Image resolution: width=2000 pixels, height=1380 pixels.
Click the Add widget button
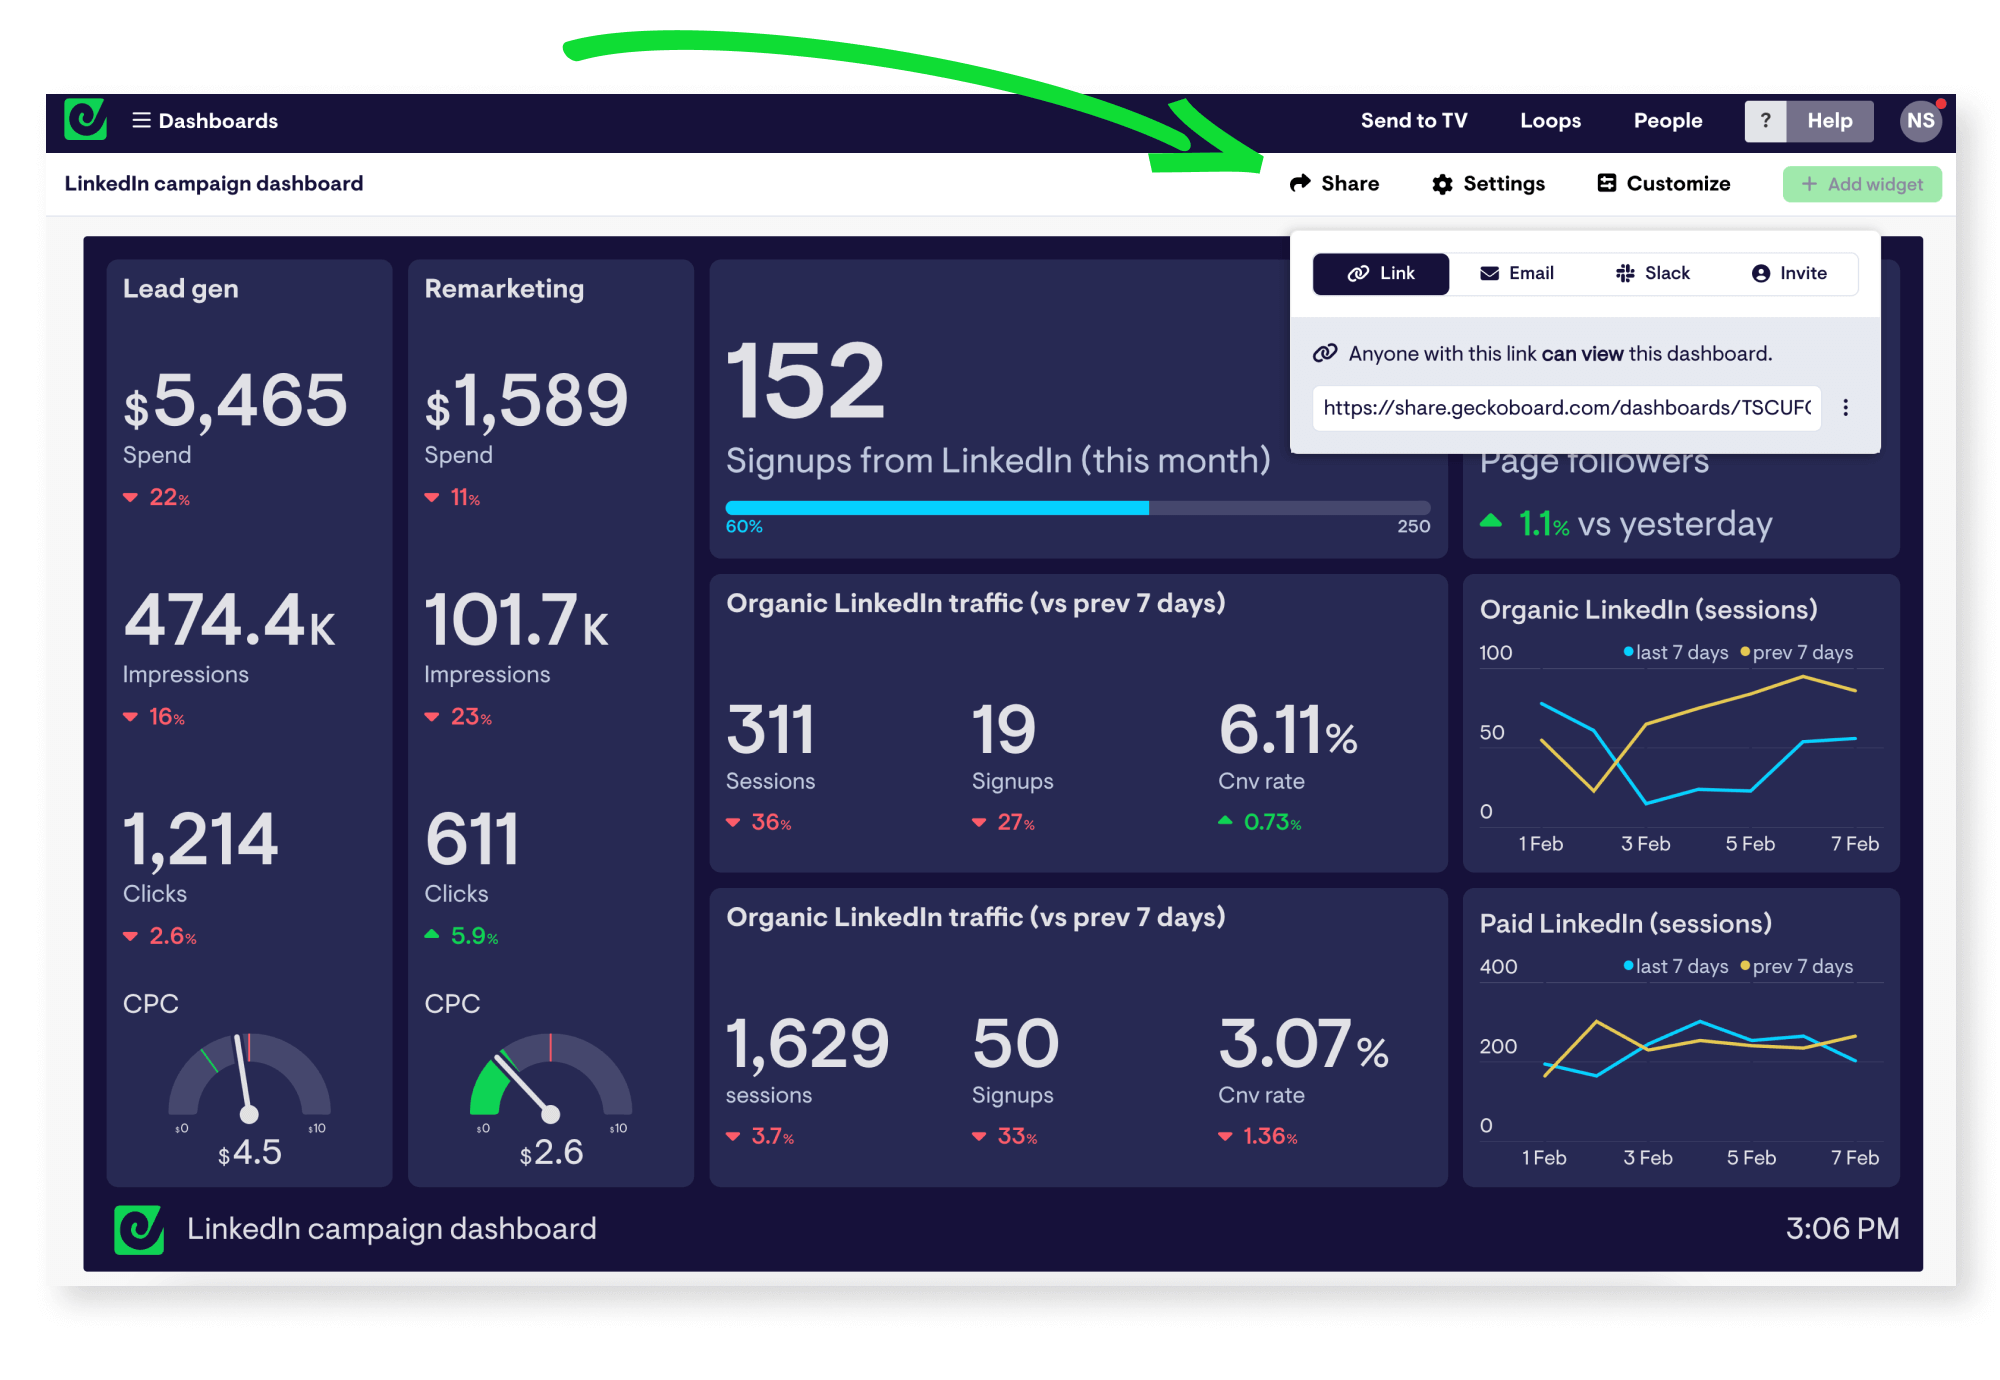pyautogui.click(x=1861, y=183)
